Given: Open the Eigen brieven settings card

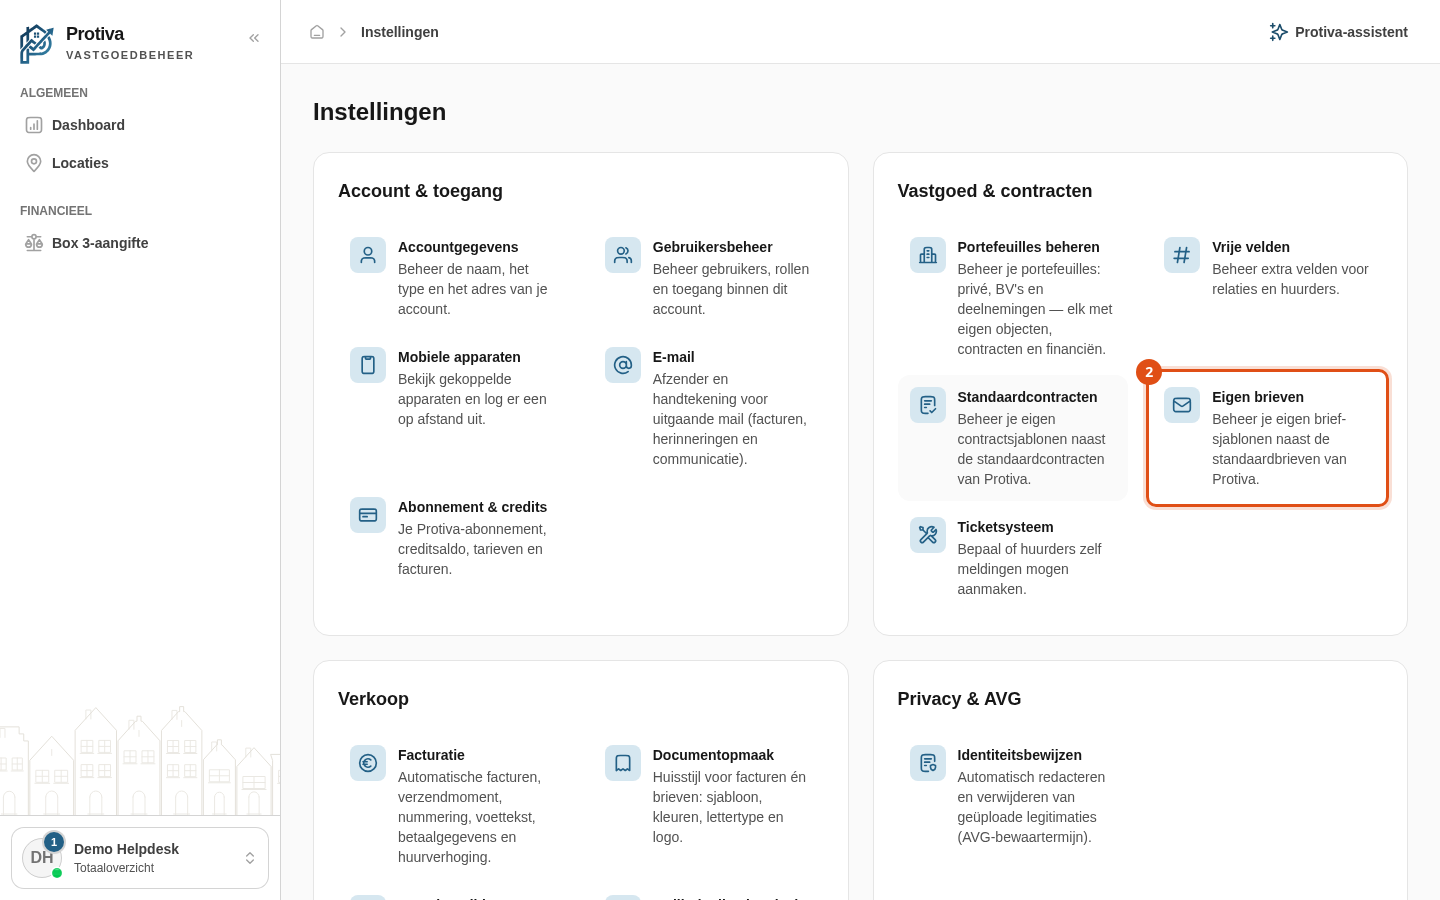Looking at the screenshot, I should tap(1267, 438).
